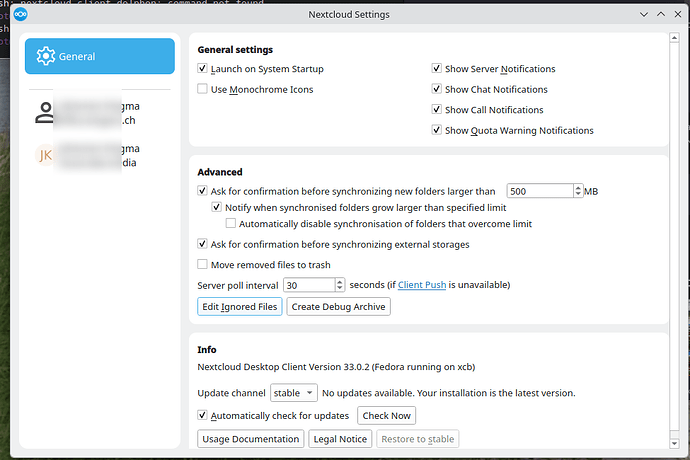Screen dimensions: 690x460
Task: Increase the folder size limit with up arrow
Action: pos(578,188)
